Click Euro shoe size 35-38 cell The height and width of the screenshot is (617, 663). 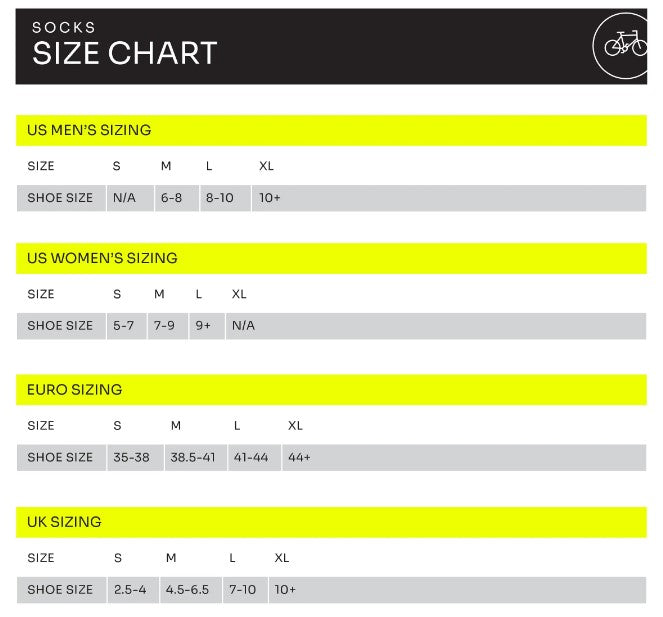coord(131,457)
